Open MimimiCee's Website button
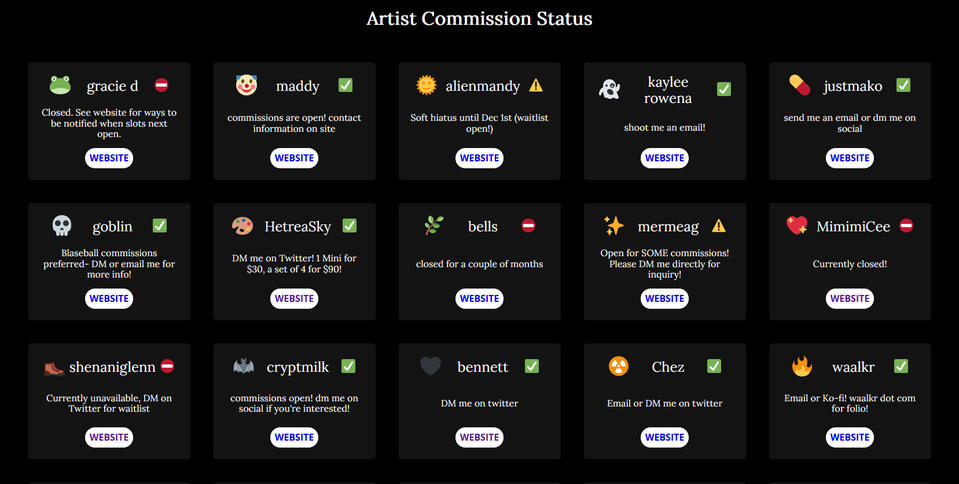Viewport: 959px width, 484px height. click(x=850, y=298)
